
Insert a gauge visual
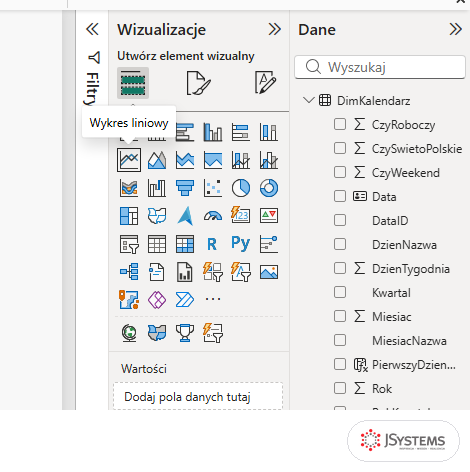tap(213, 216)
